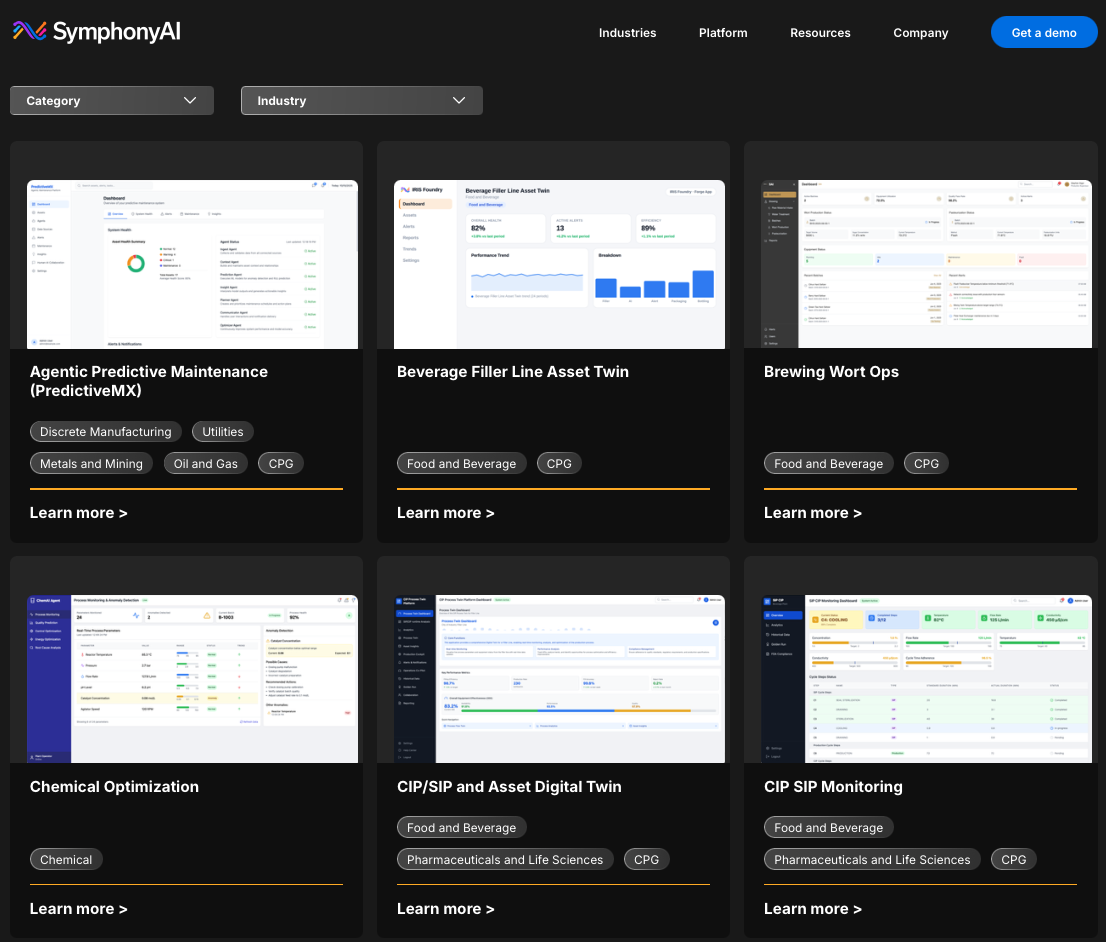This screenshot has height=942, width=1106.
Task: Expand the Category dropdown
Action: 111,100
